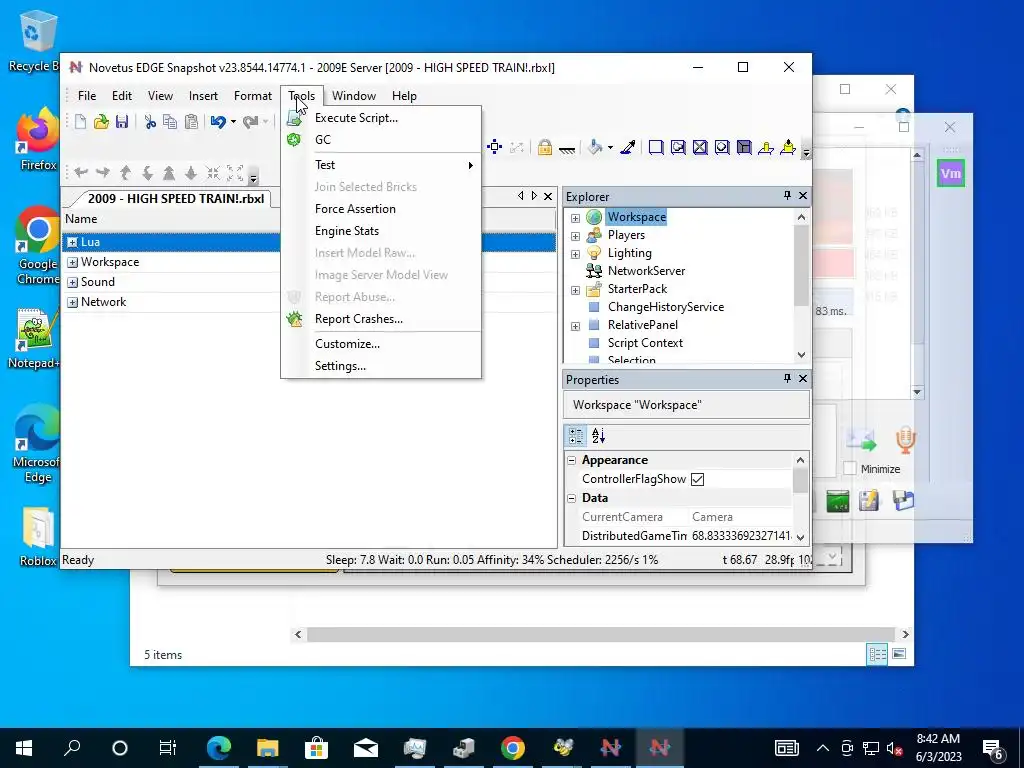Expand StarterPack in Explorer
Image resolution: width=1024 pixels, height=768 pixels.
[575, 290]
